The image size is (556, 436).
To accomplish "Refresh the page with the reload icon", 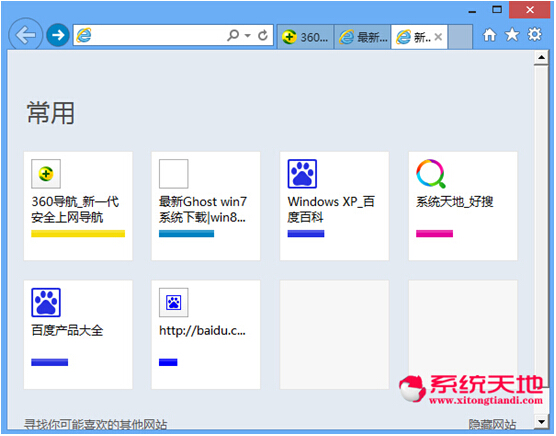I will [263, 35].
